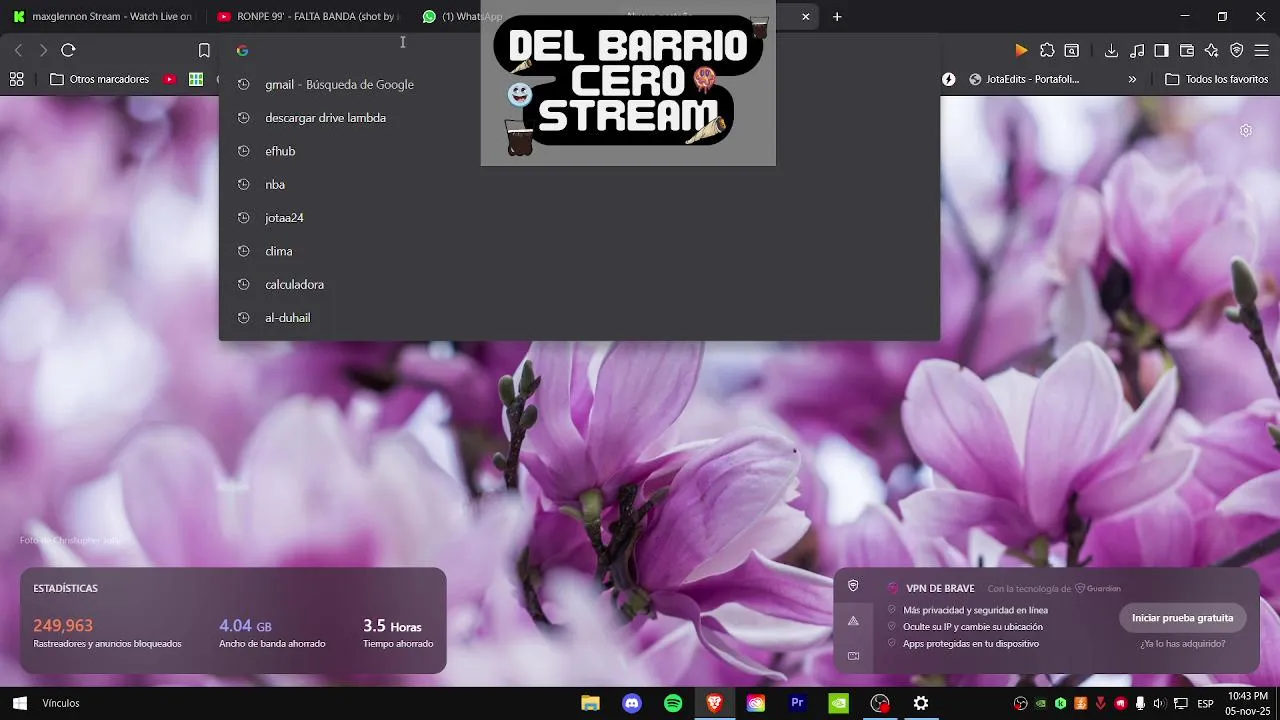Open Windows Settings gear in the taskbar
The width and height of the screenshot is (1280, 720).
click(x=921, y=703)
